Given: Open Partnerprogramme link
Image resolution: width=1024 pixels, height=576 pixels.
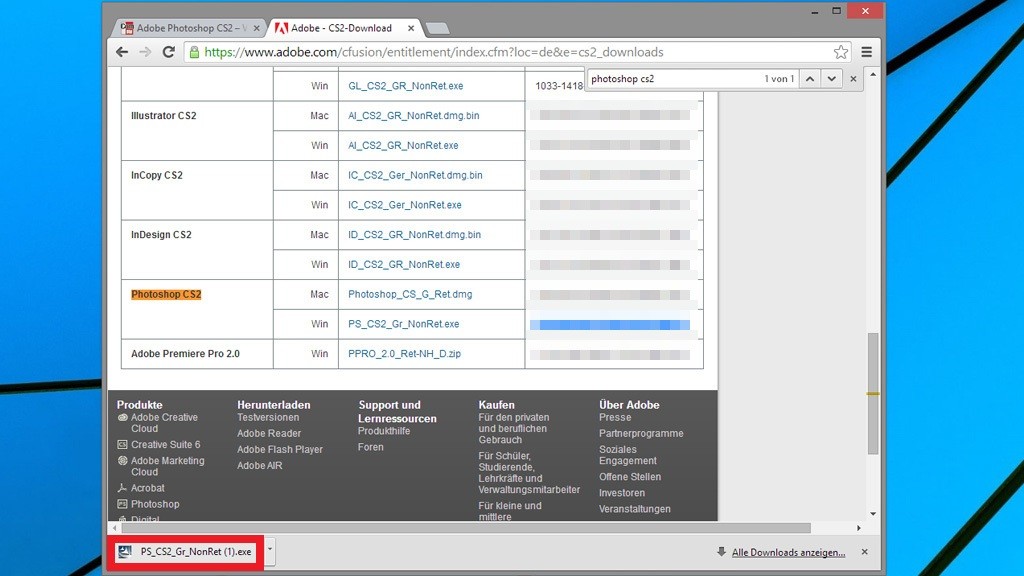Looking at the screenshot, I should point(641,434).
